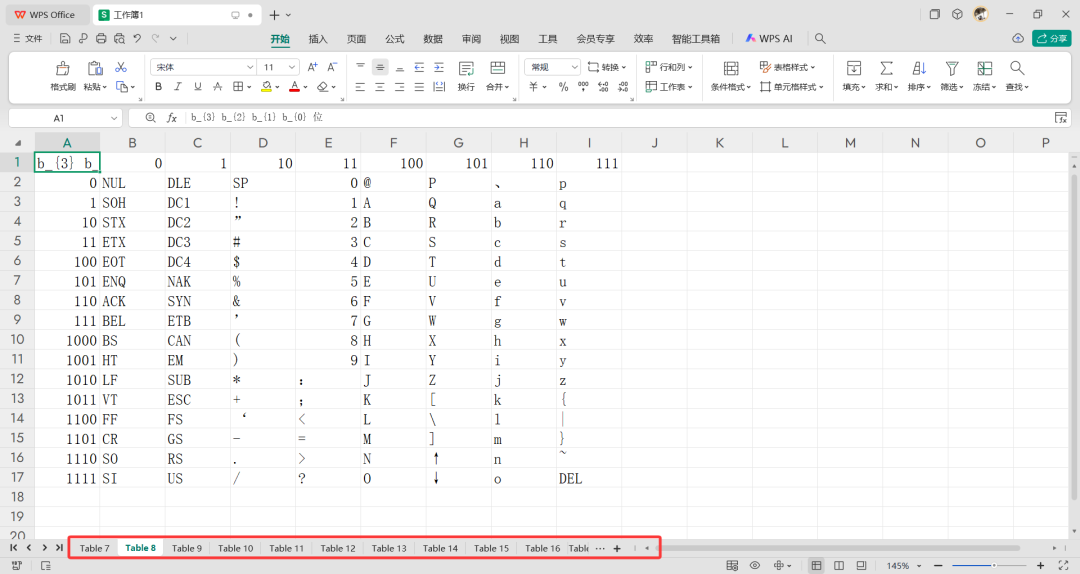Click the Percent style icon

coord(563,87)
